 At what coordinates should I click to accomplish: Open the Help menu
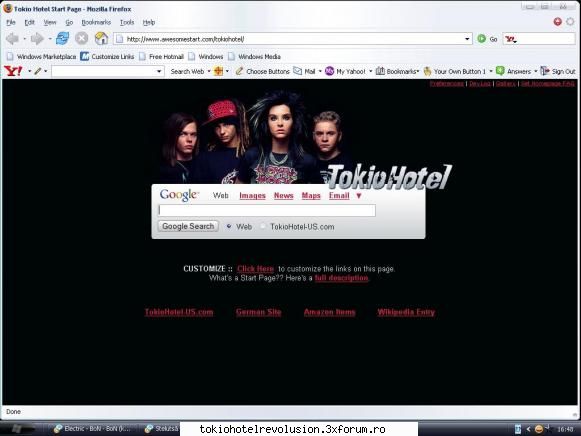pos(149,22)
